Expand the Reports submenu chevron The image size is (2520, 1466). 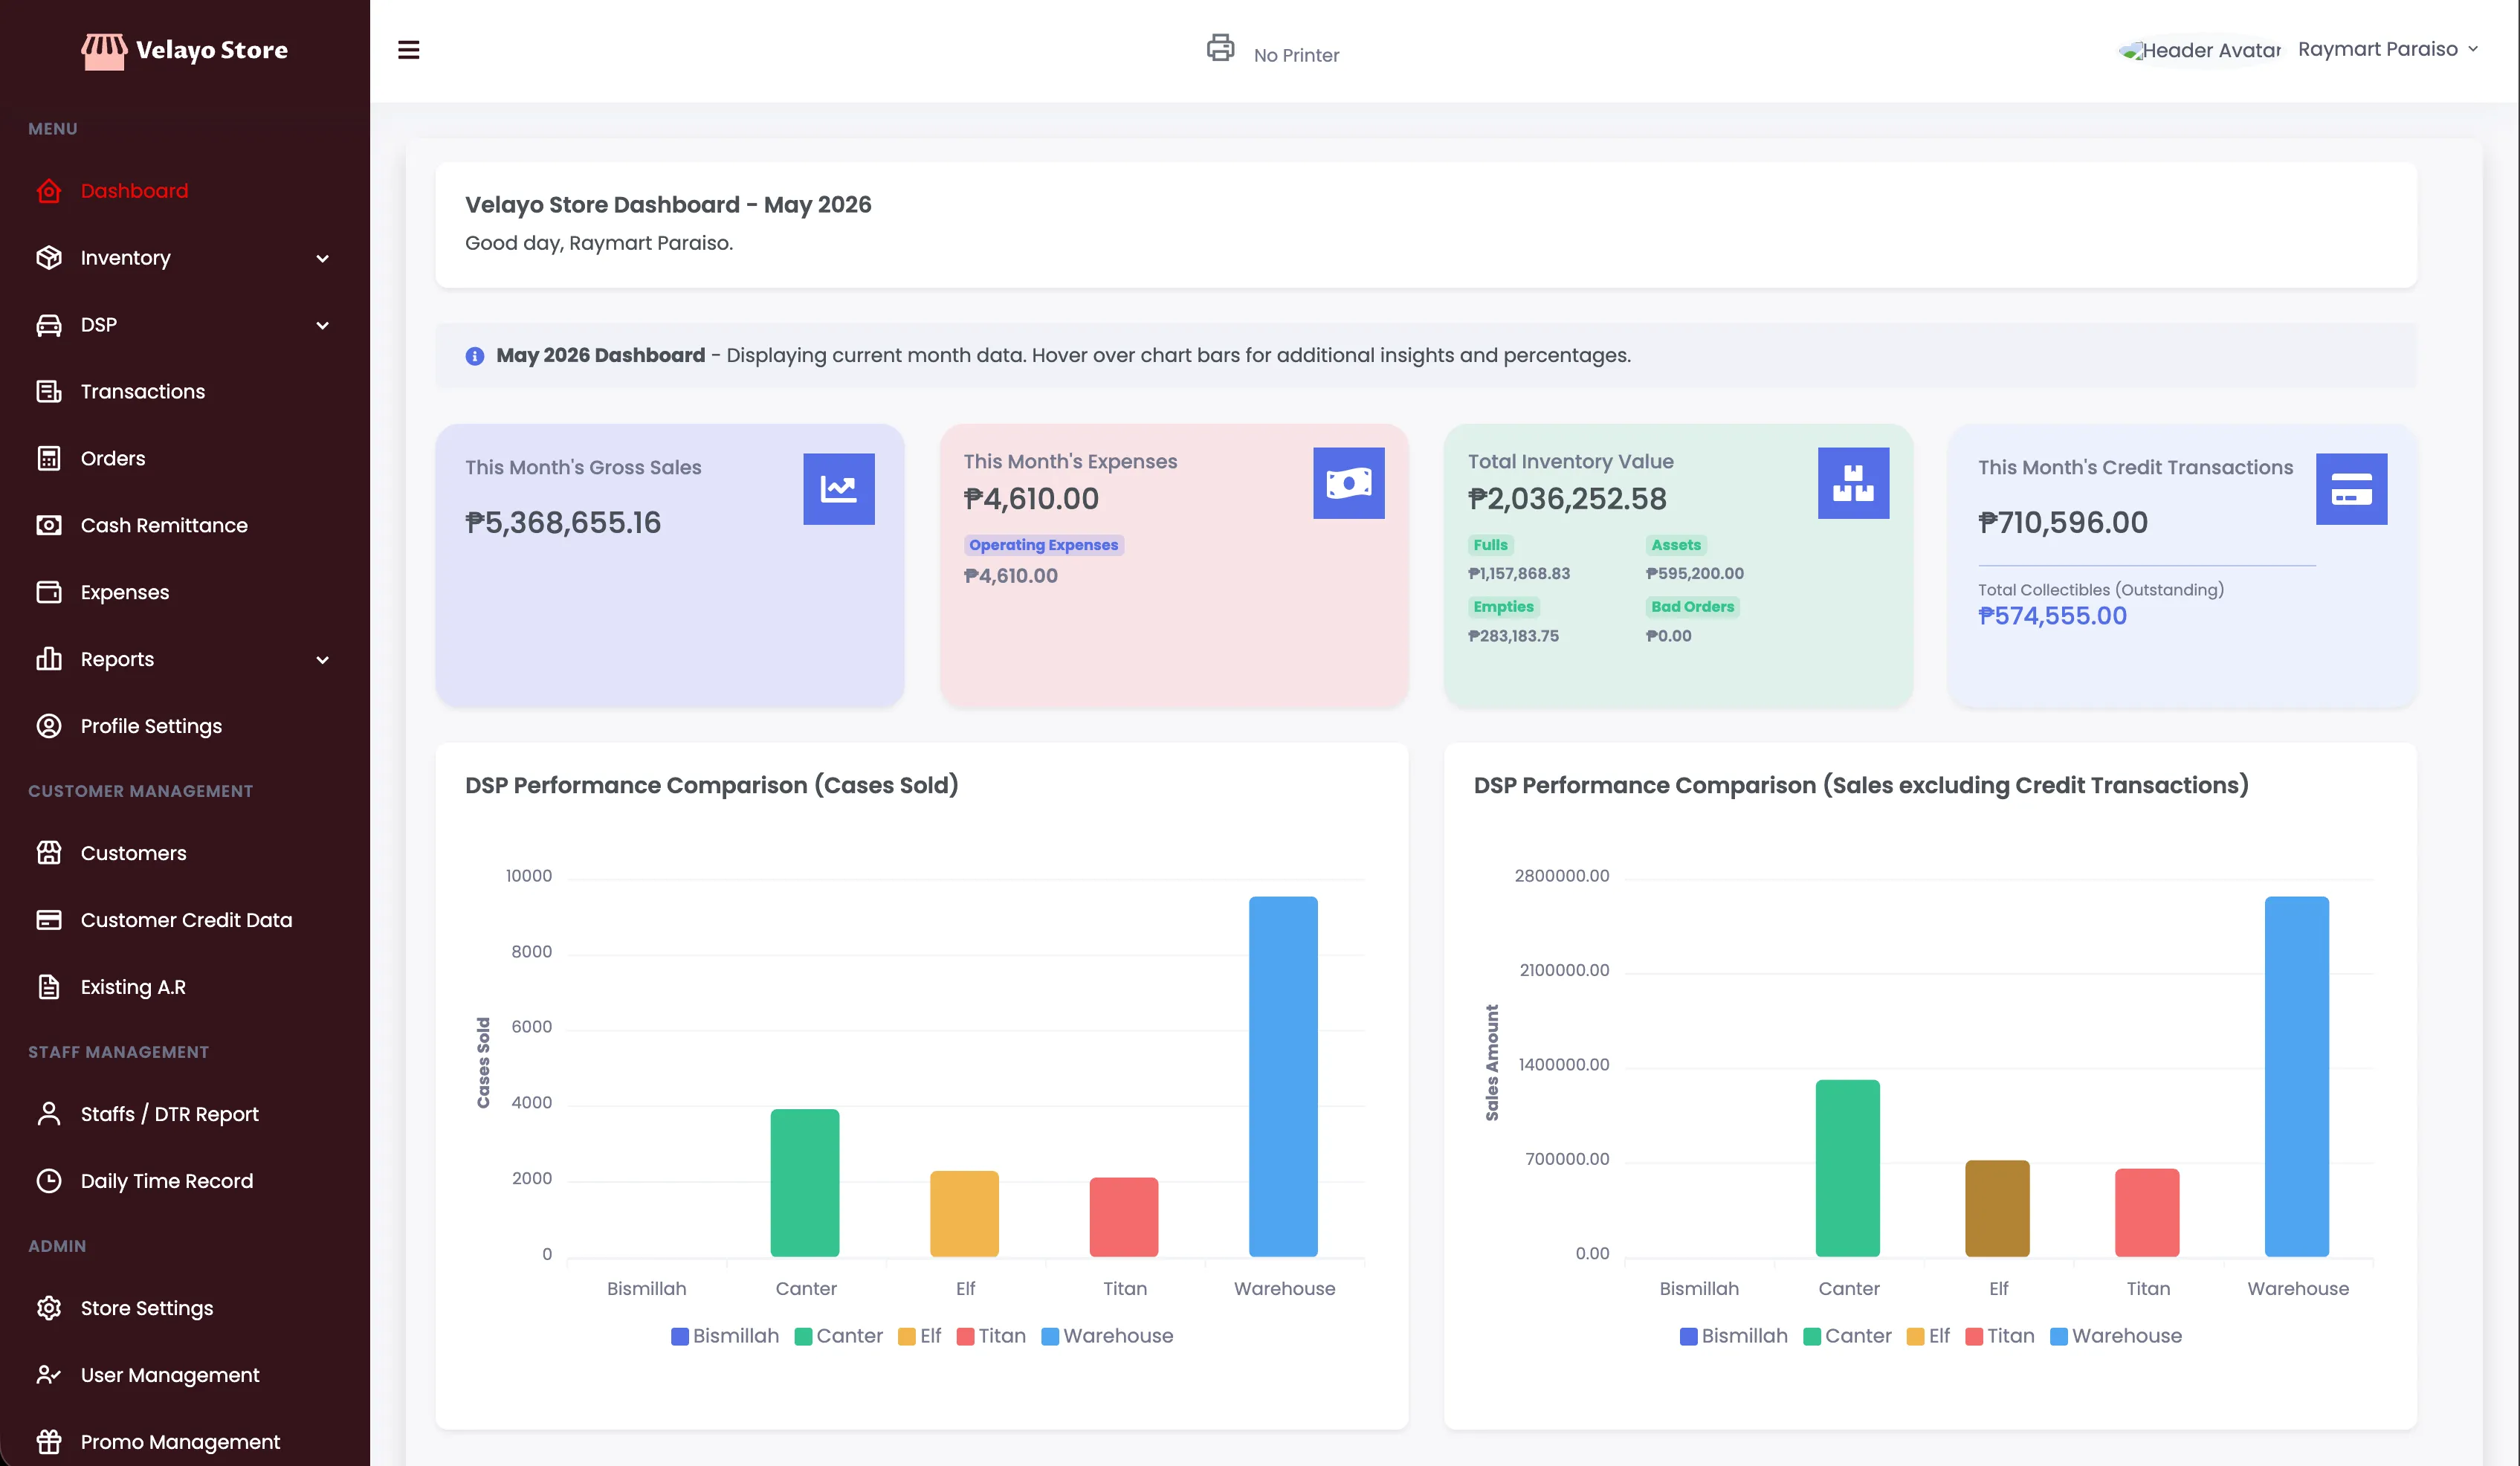pyautogui.click(x=322, y=660)
